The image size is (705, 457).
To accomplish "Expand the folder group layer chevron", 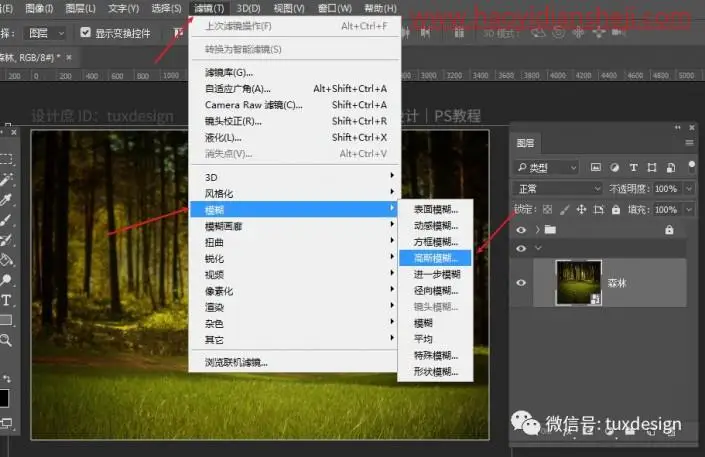I will pyautogui.click(x=538, y=230).
